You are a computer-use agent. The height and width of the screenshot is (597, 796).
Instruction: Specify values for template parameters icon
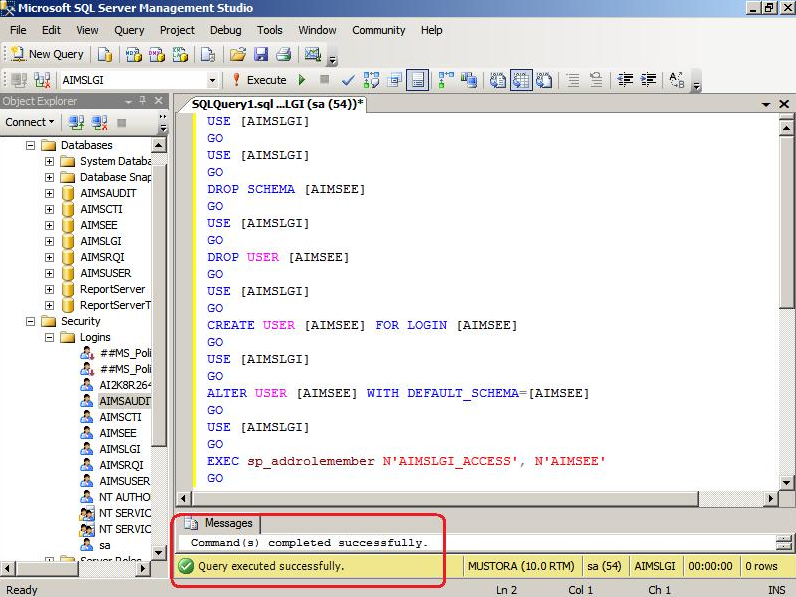[677, 80]
